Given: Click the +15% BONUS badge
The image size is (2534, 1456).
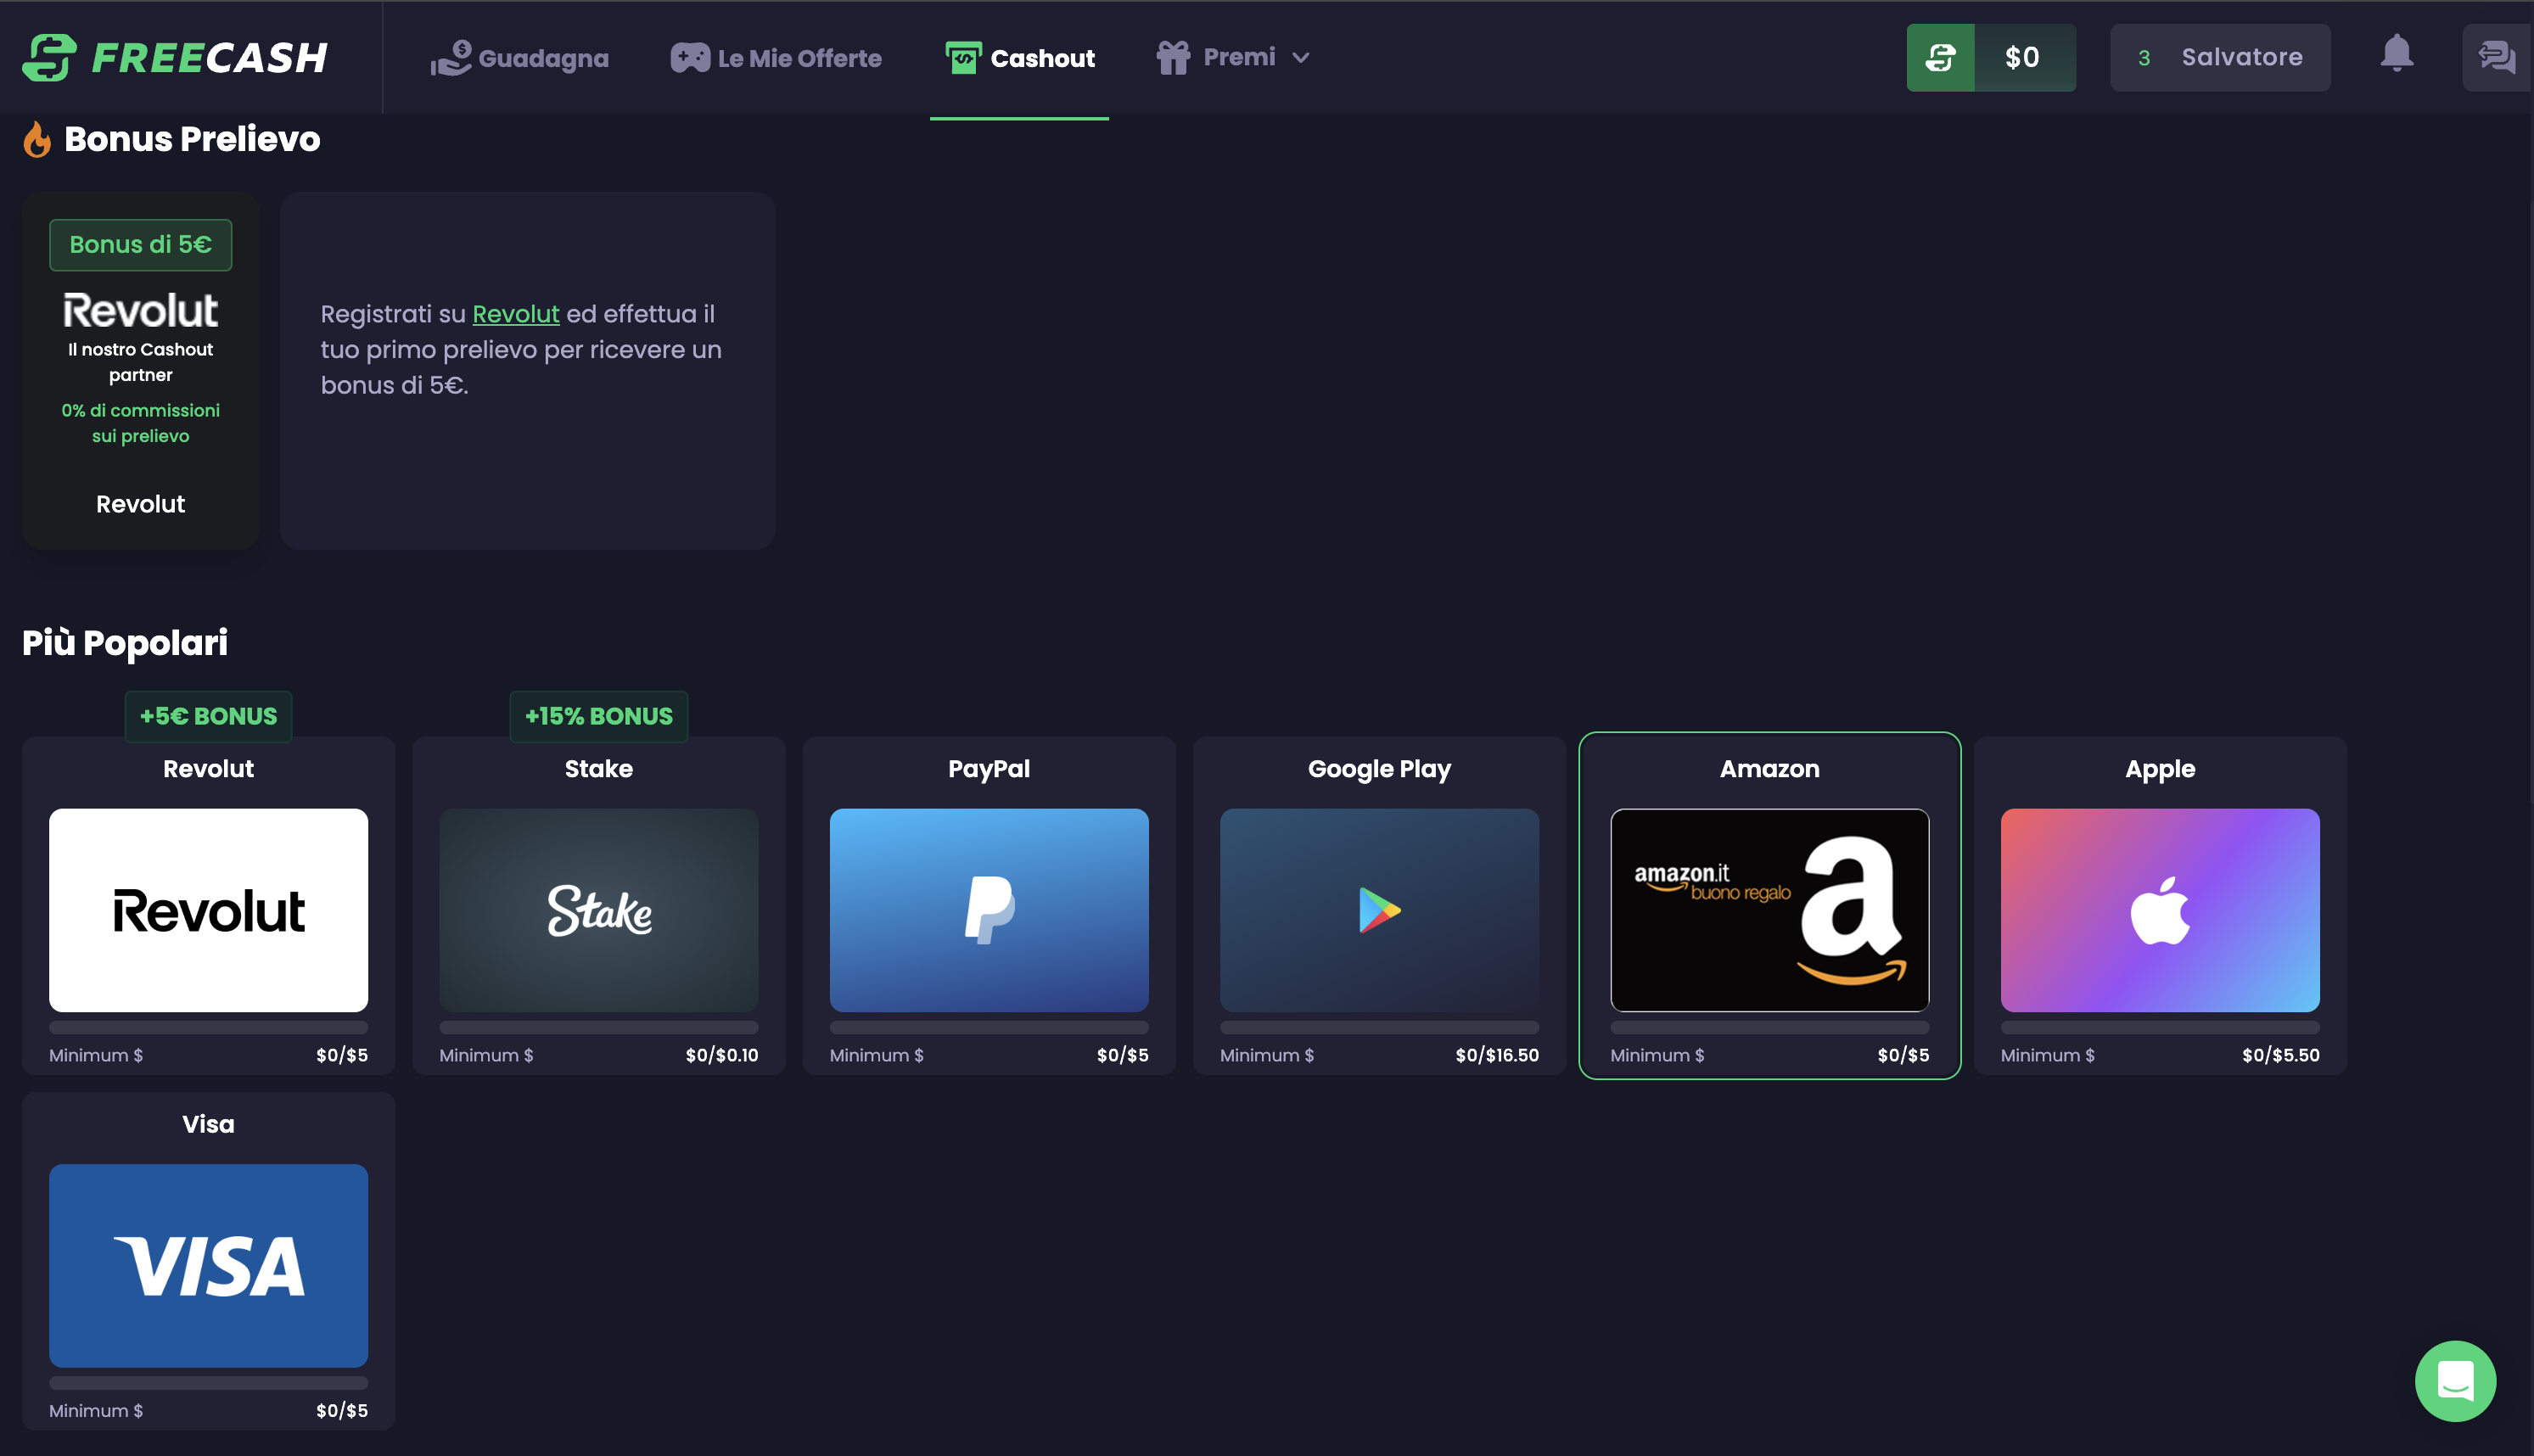Looking at the screenshot, I should [x=599, y=716].
